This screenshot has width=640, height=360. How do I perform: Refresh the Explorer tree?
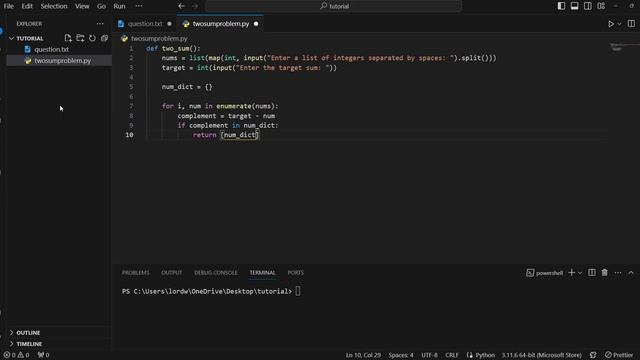tap(92, 38)
